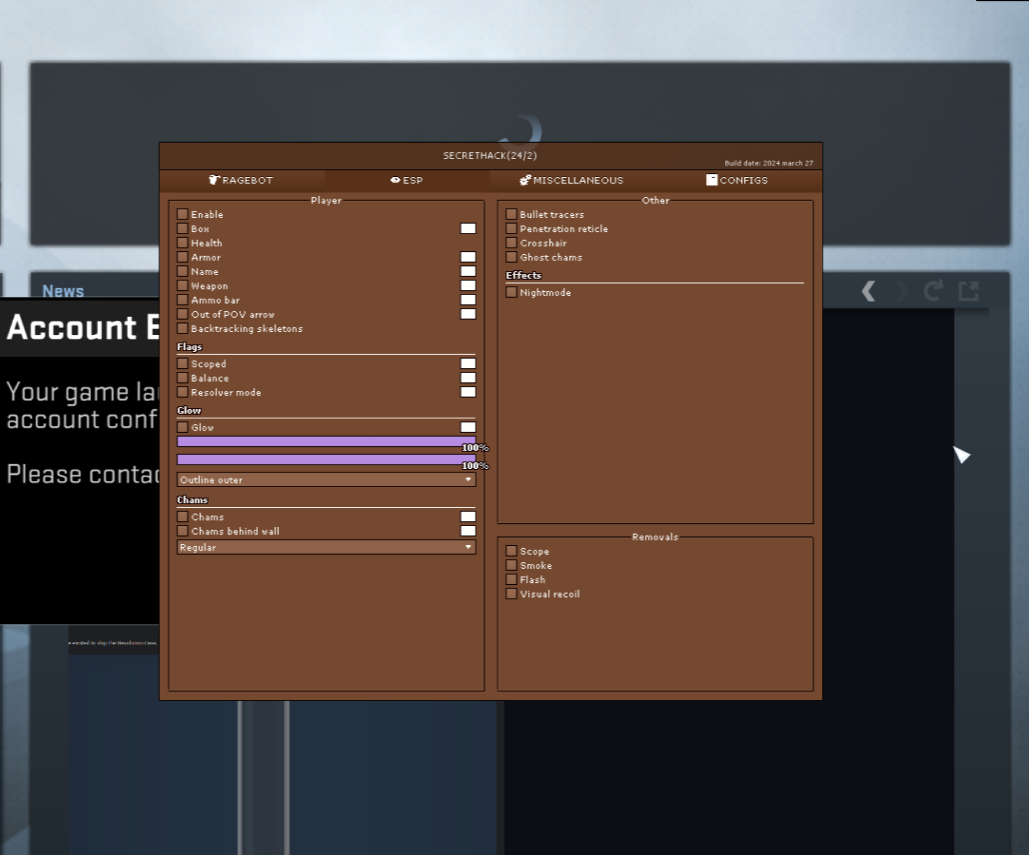Enable the Bullet tracers checkbox
1029x855 pixels.
pyautogui.click(x=512, y=215)
